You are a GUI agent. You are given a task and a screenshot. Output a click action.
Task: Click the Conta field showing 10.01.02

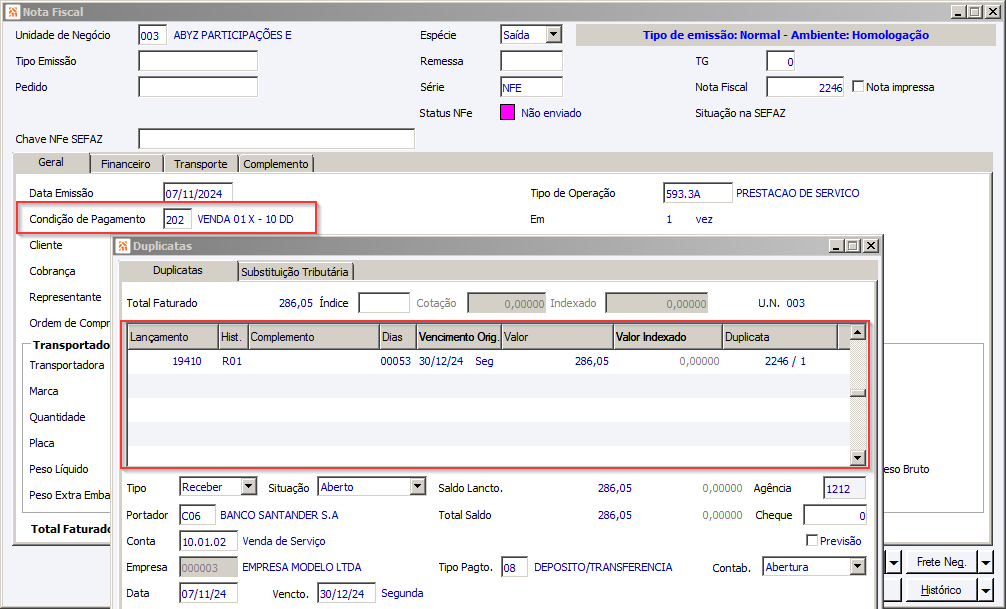tap(209, 541)
